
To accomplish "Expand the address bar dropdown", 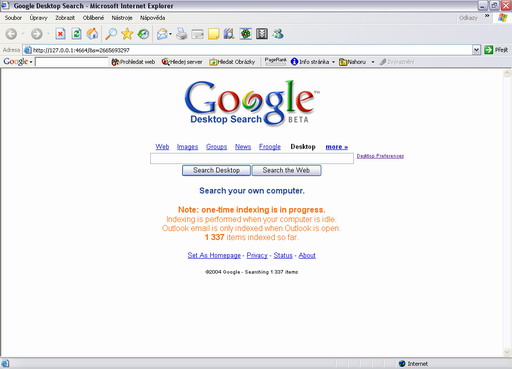I will point(476,50).
